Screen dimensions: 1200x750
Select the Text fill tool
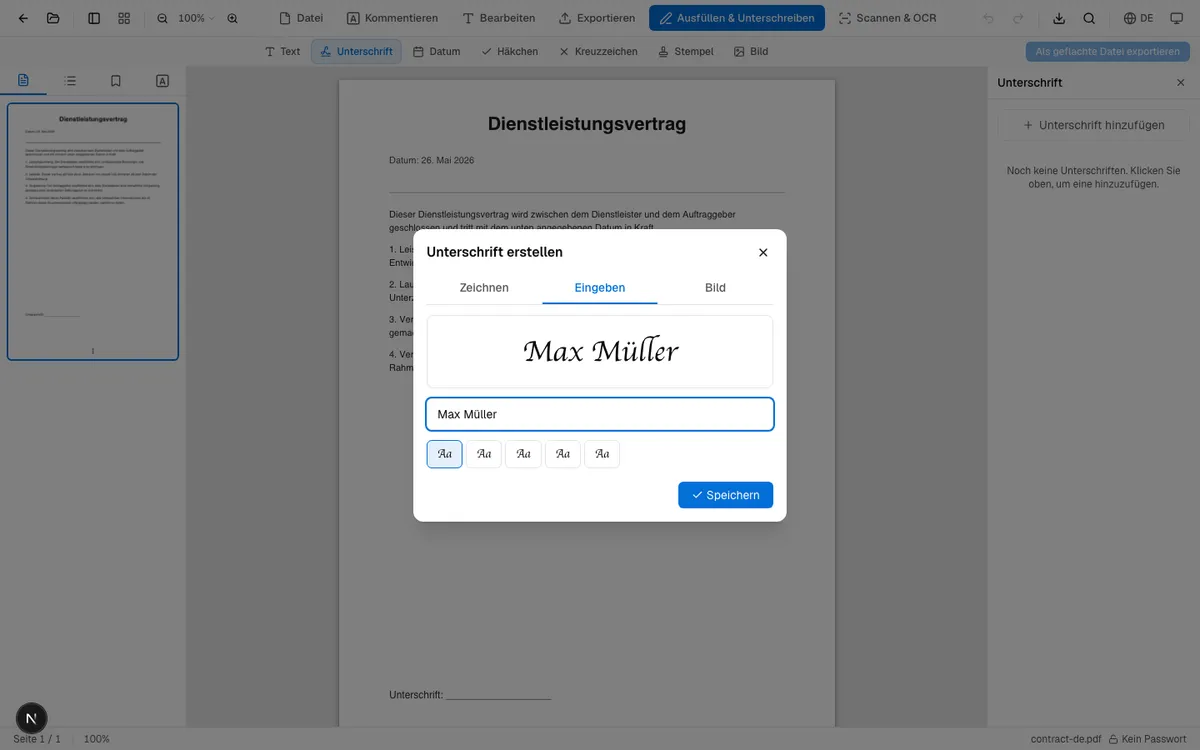click(282, 51)
